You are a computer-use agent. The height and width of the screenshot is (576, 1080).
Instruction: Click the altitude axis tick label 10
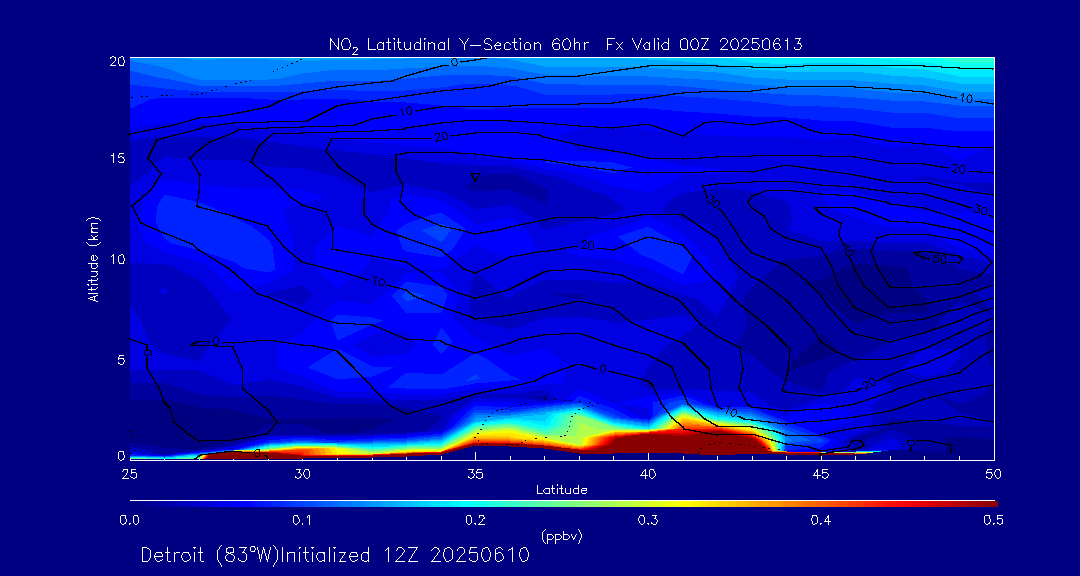(x=116, y=258)
